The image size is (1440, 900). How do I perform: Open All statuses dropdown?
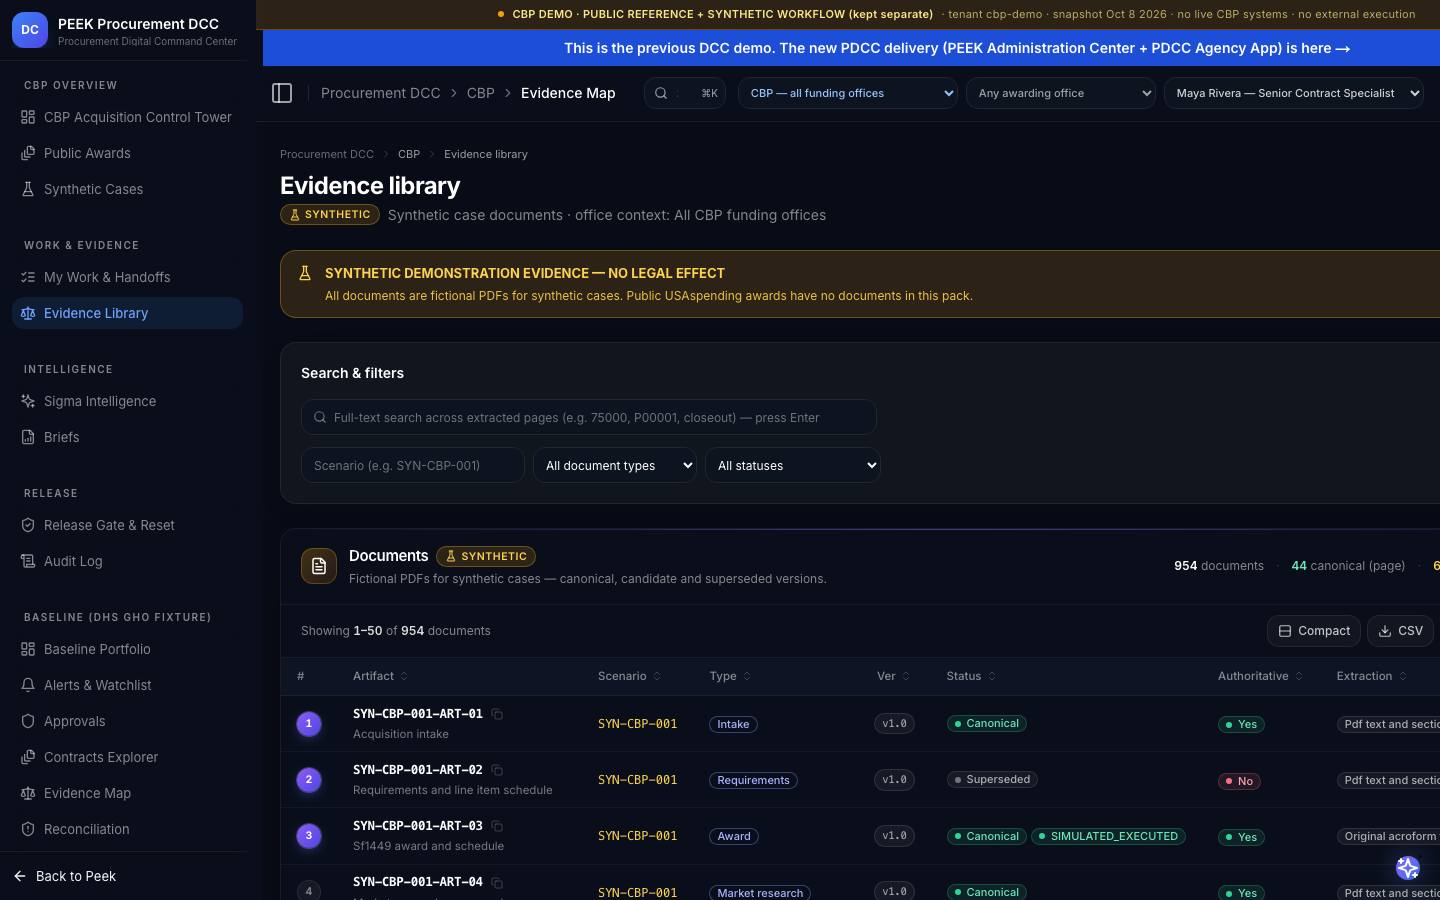(793, 465)
